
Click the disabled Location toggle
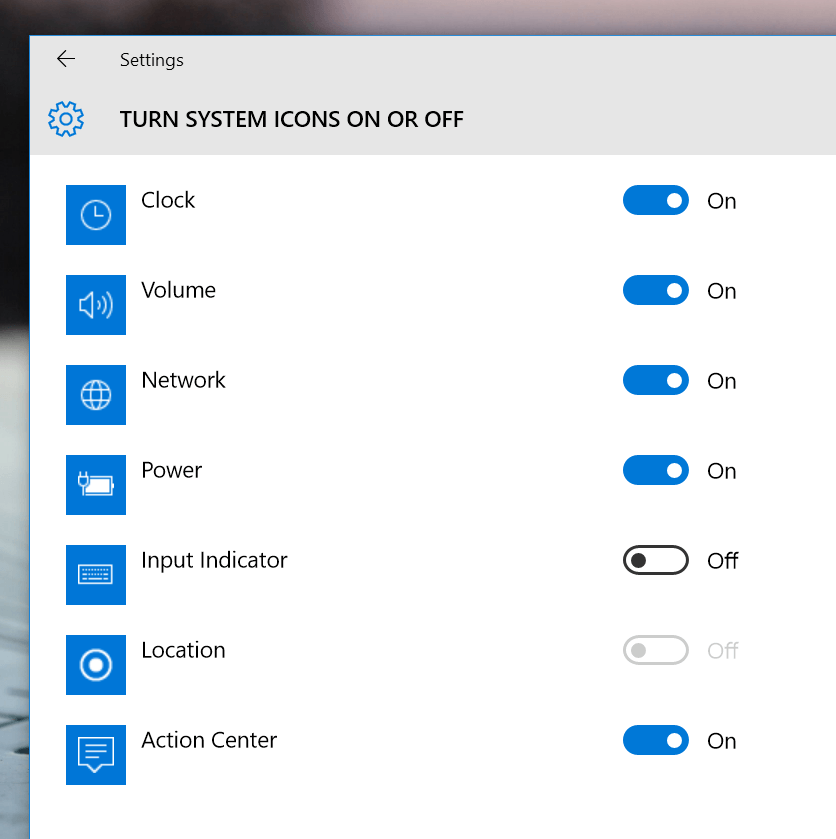(x=656, y=650)
